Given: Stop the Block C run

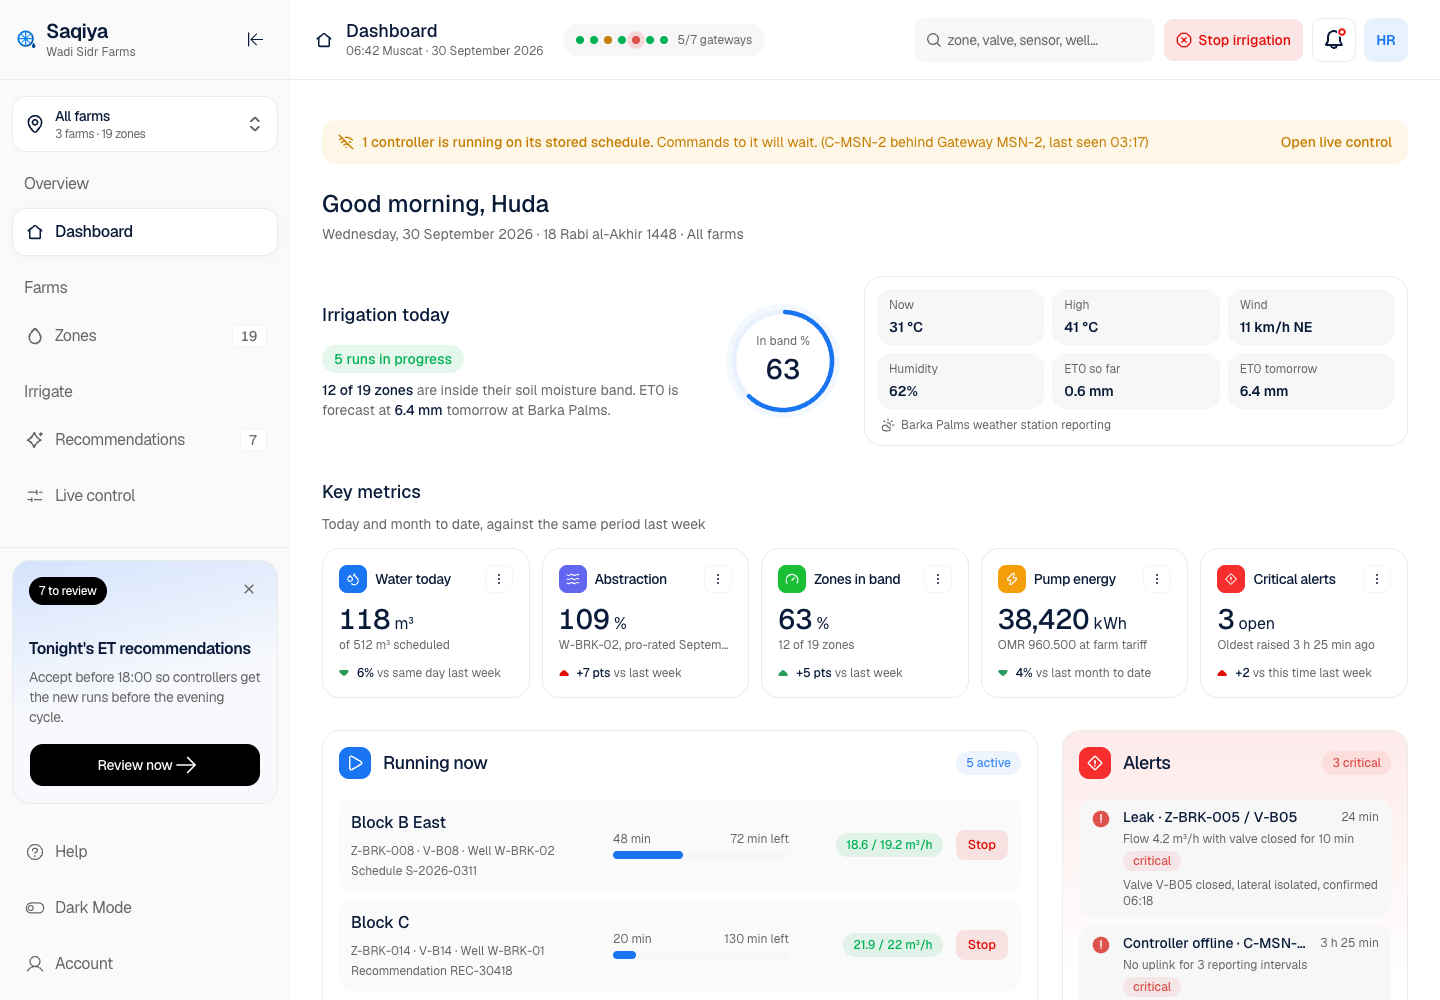Looking at the screenshot, I should 982,945.
